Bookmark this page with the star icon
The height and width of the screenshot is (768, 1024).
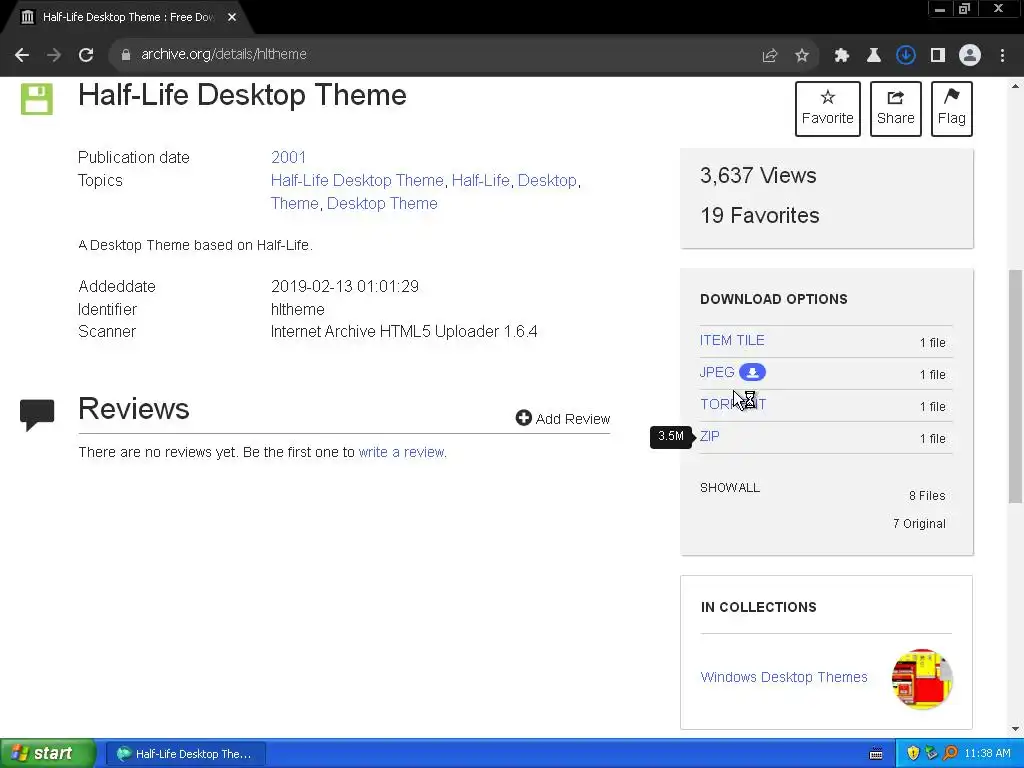point(802,56)
